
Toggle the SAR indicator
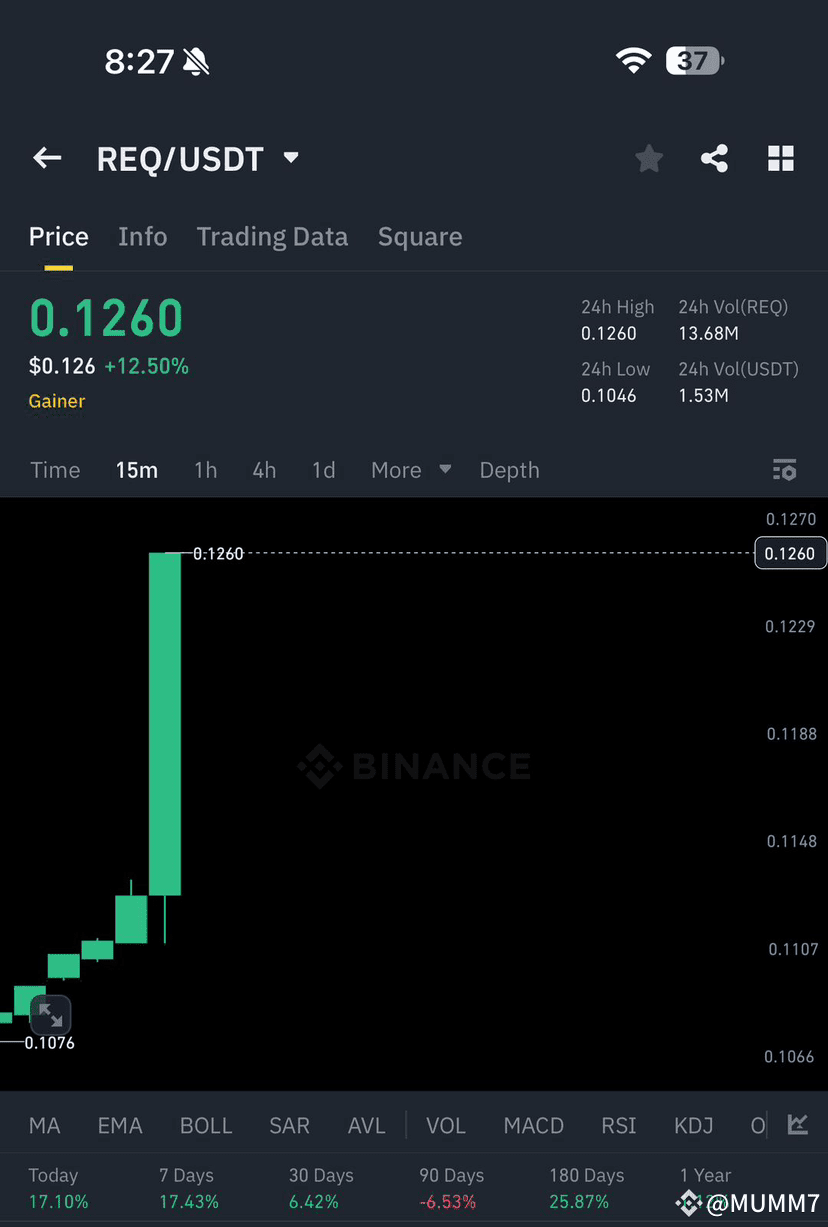[289, 1126]
